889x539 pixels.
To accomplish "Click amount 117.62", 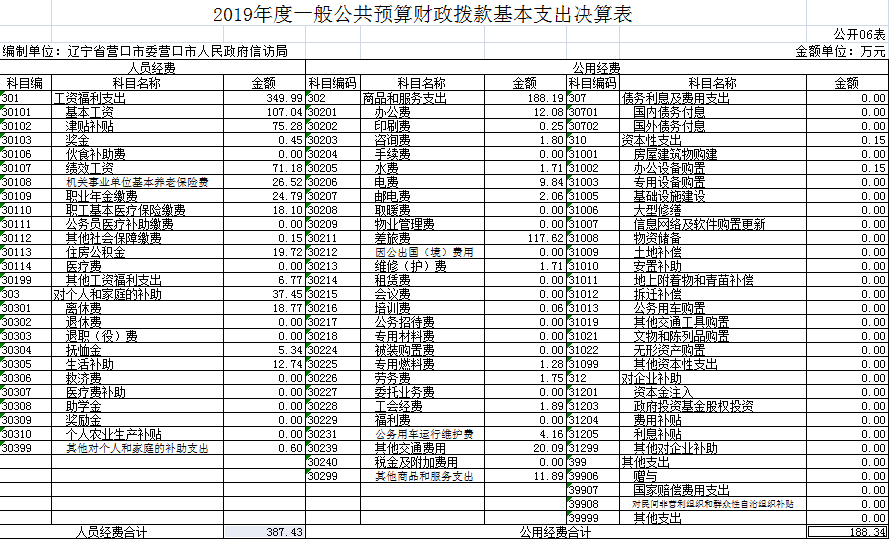I will (526, 238).
